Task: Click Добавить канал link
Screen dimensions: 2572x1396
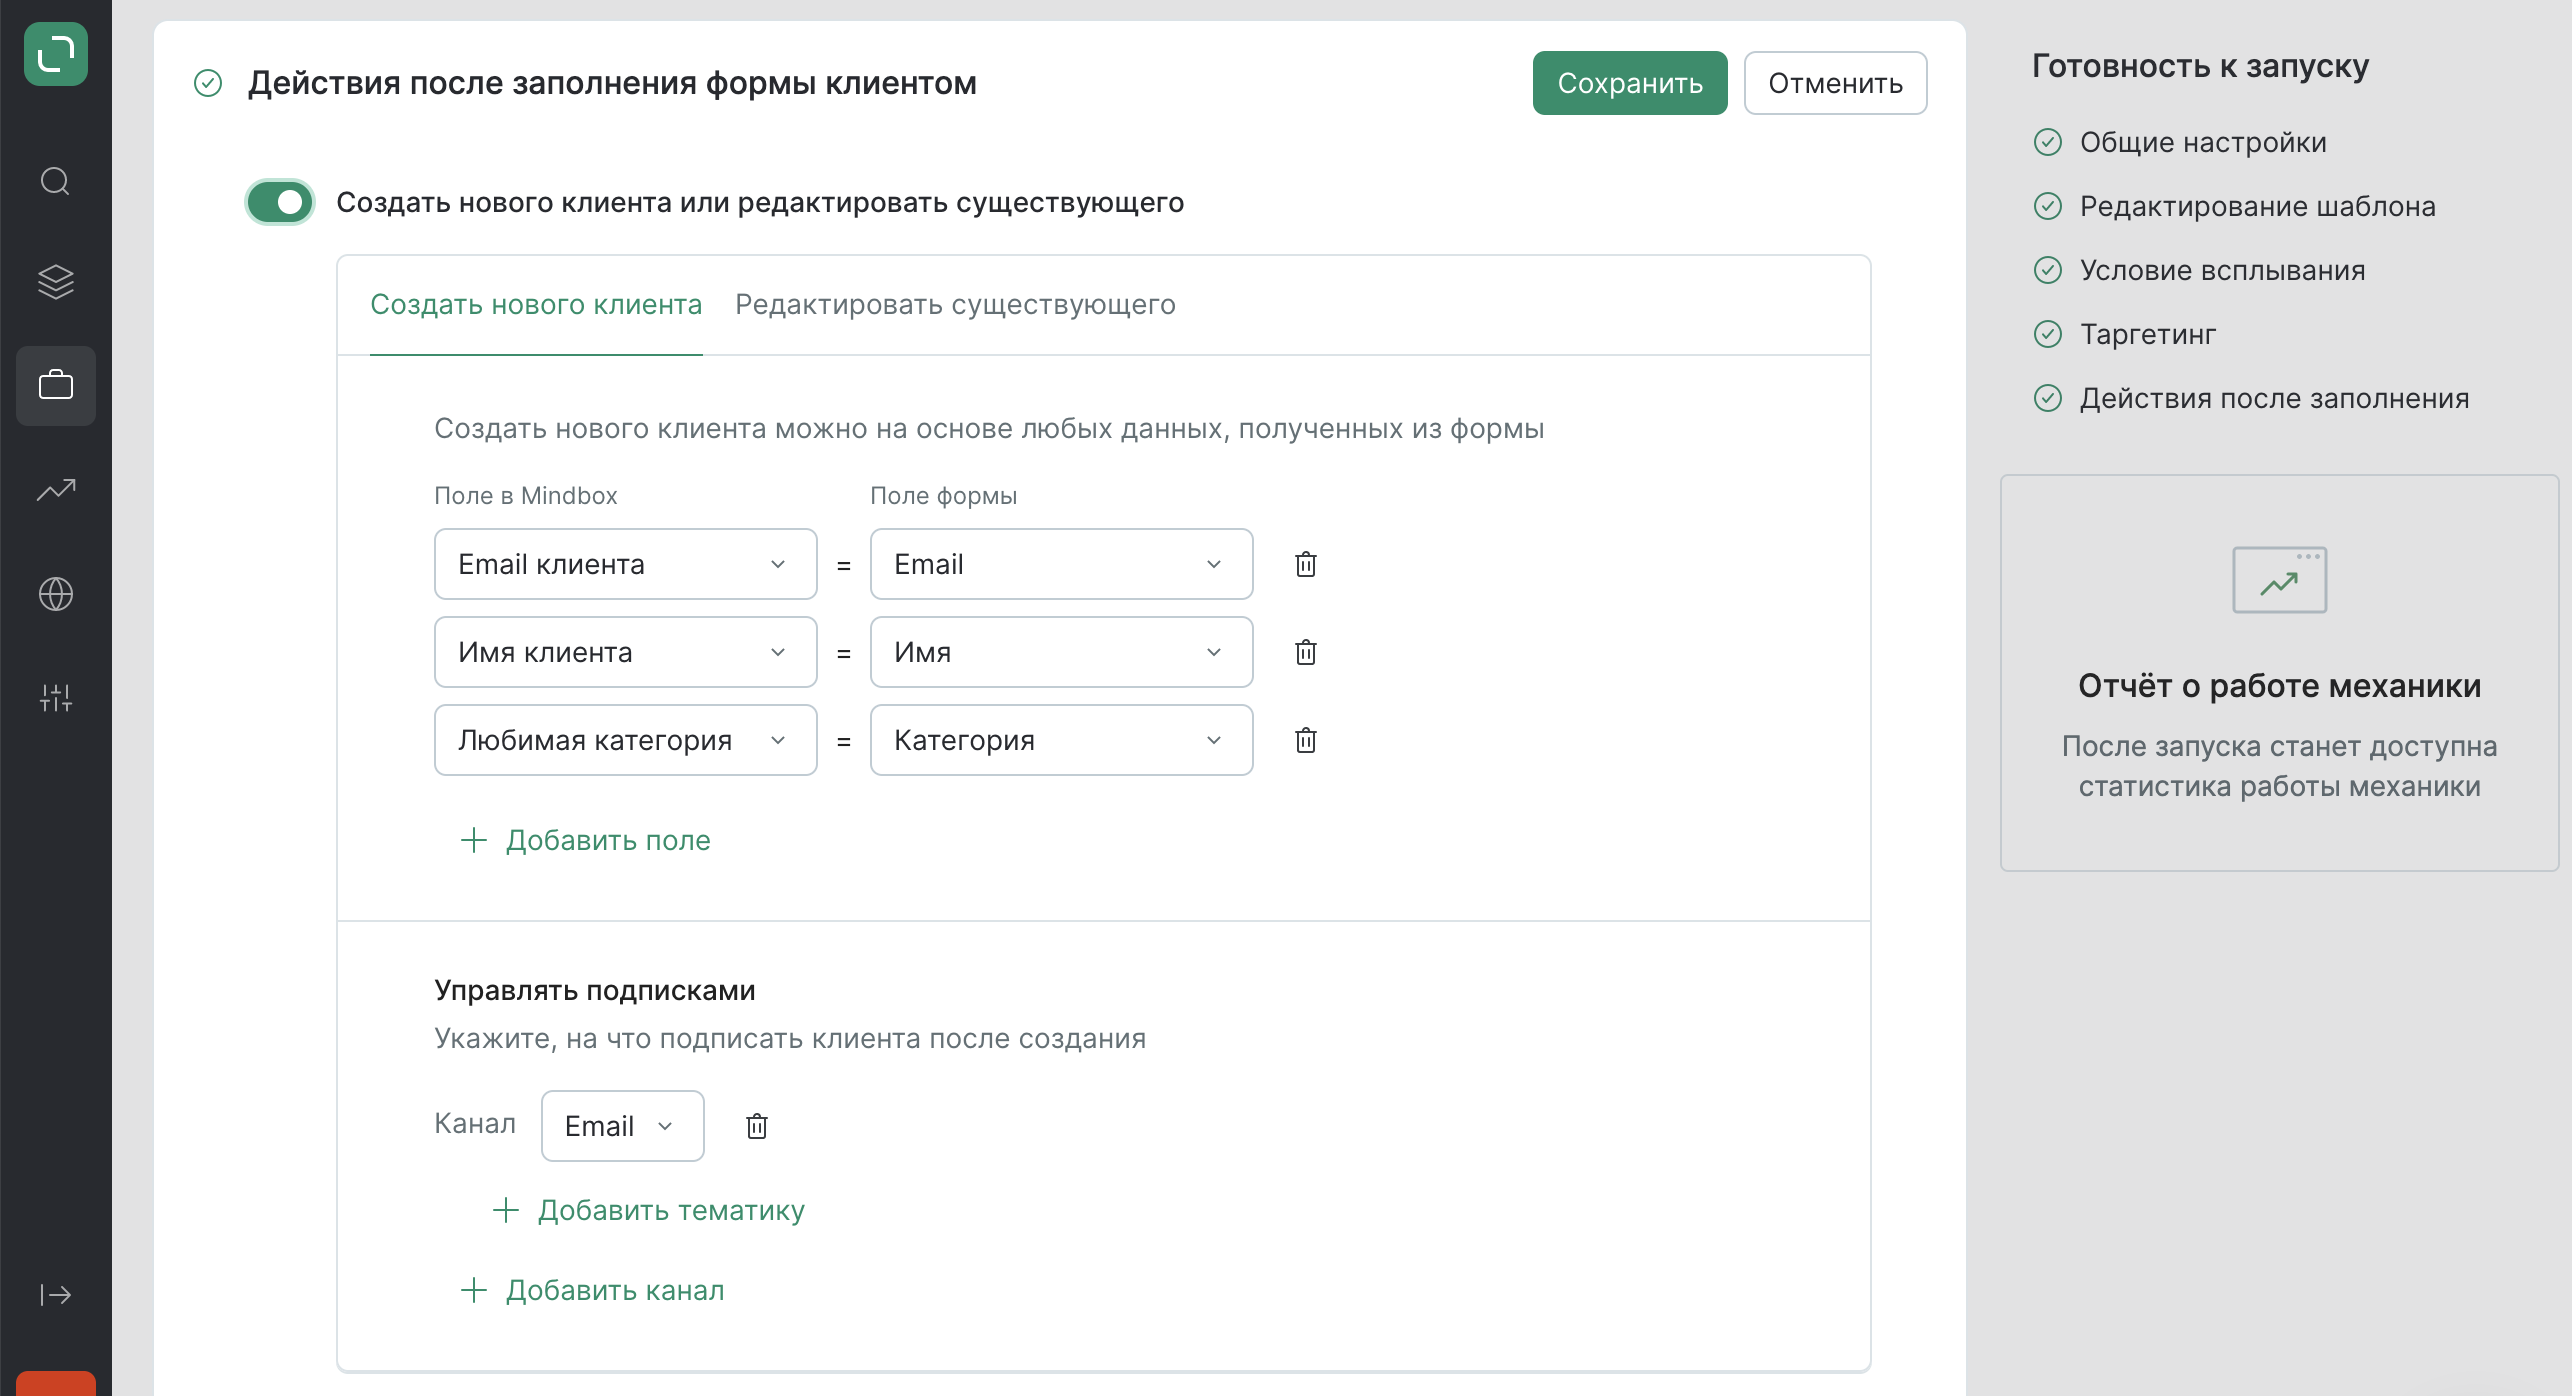Action: 592,1290
